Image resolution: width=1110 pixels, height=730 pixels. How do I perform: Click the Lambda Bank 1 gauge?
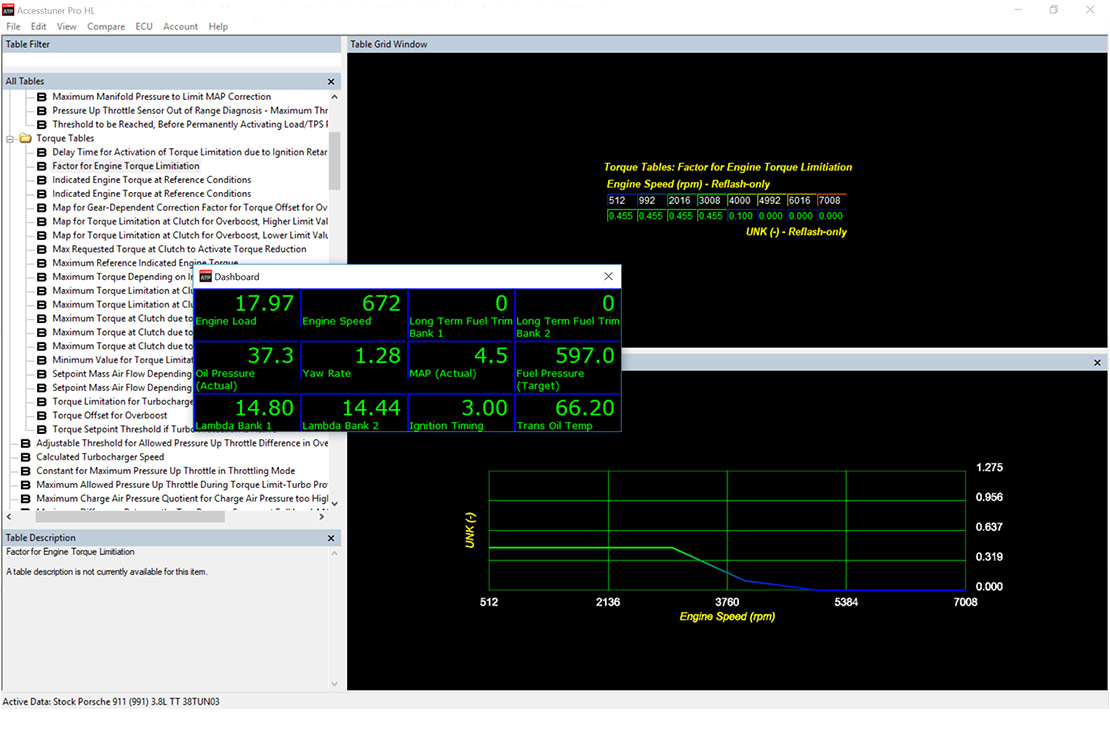pyautogui.click(x=247, y=413)
